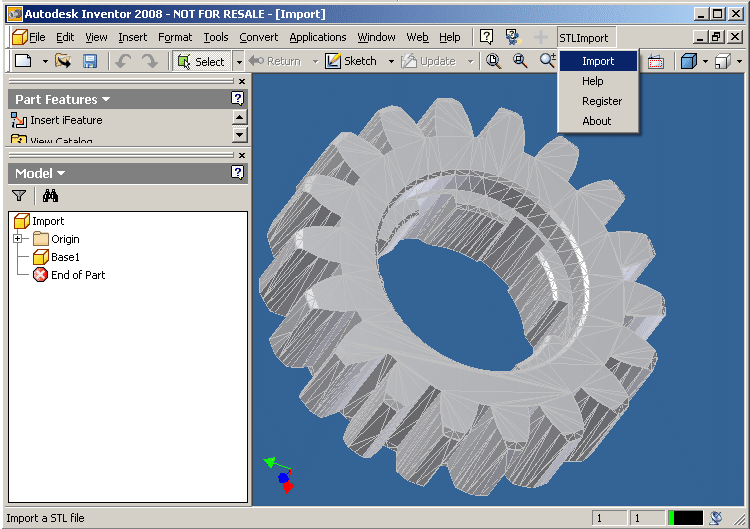Viewport: 750px width, 529px height.
Task: Open the Select tool dropdown arrow
Action: click(238, 61)
